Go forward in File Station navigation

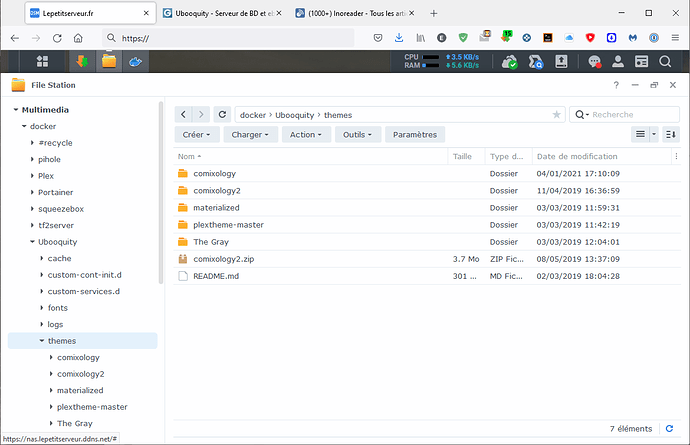point(201,114)
